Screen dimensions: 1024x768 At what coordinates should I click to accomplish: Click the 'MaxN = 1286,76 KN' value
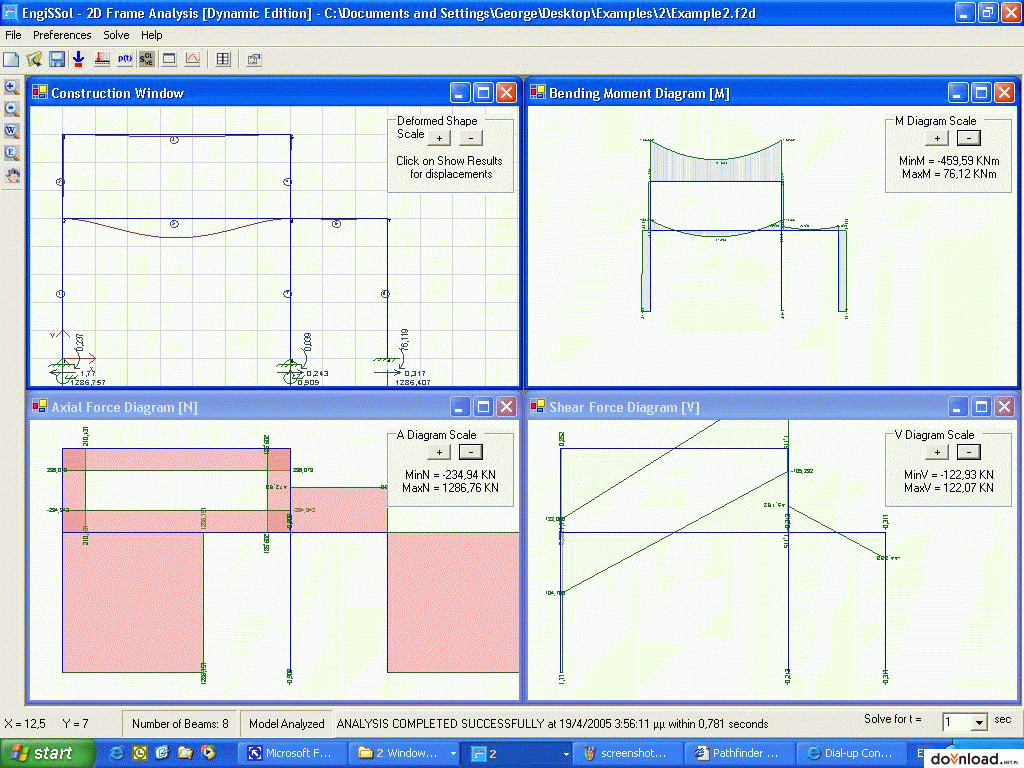451,488
